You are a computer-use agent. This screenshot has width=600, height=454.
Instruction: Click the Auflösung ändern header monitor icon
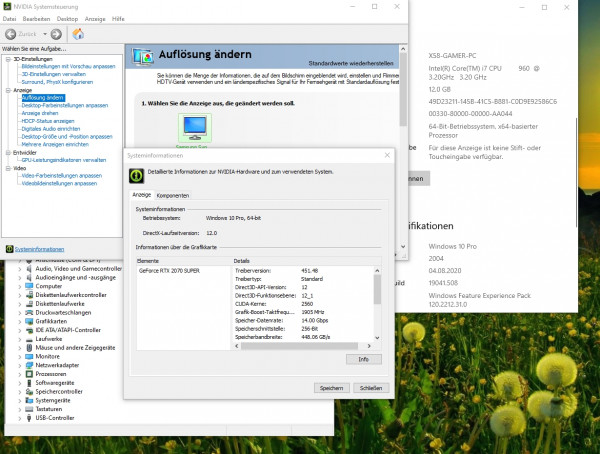(x=143, y=56)
